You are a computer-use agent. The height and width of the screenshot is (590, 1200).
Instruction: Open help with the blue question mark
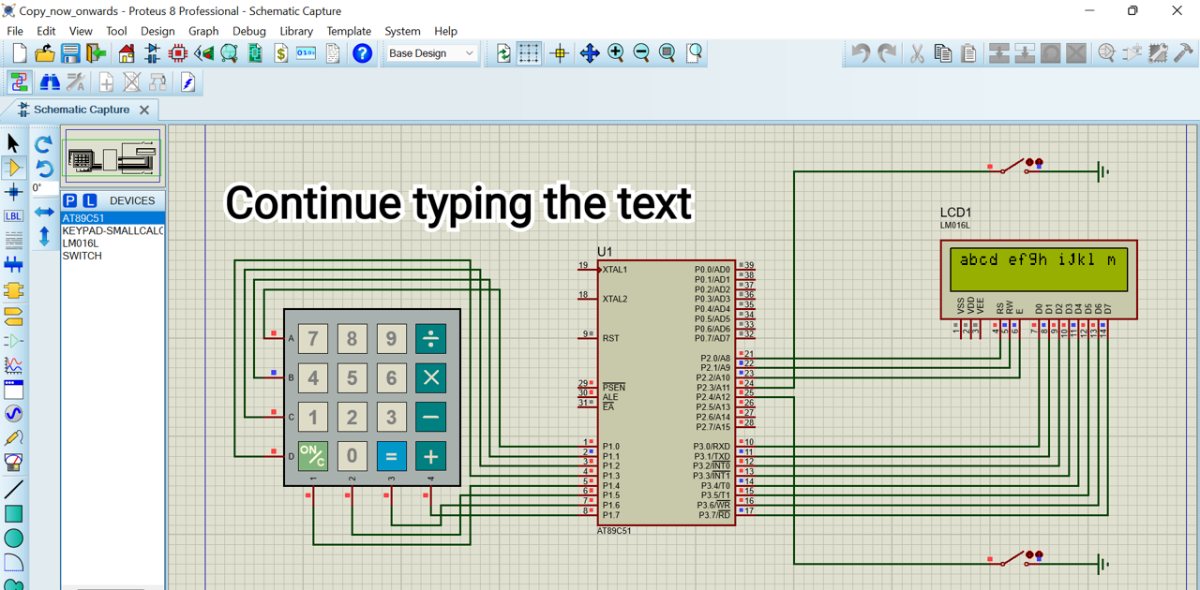362,53
